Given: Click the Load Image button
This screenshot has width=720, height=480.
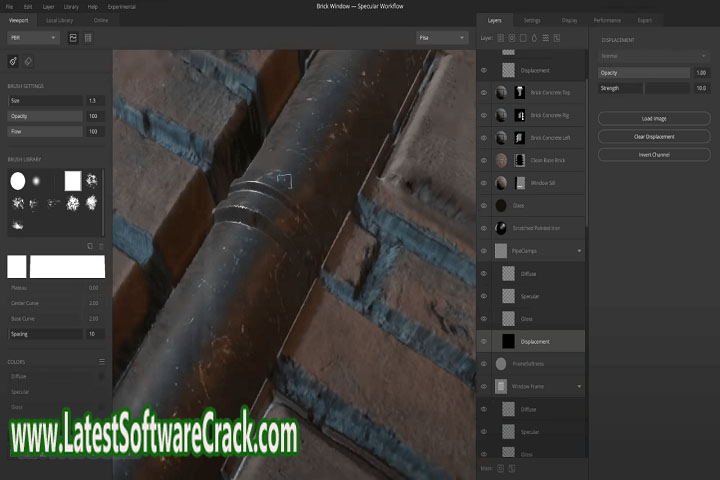Looking at the screenshot, I should (654, 119).
